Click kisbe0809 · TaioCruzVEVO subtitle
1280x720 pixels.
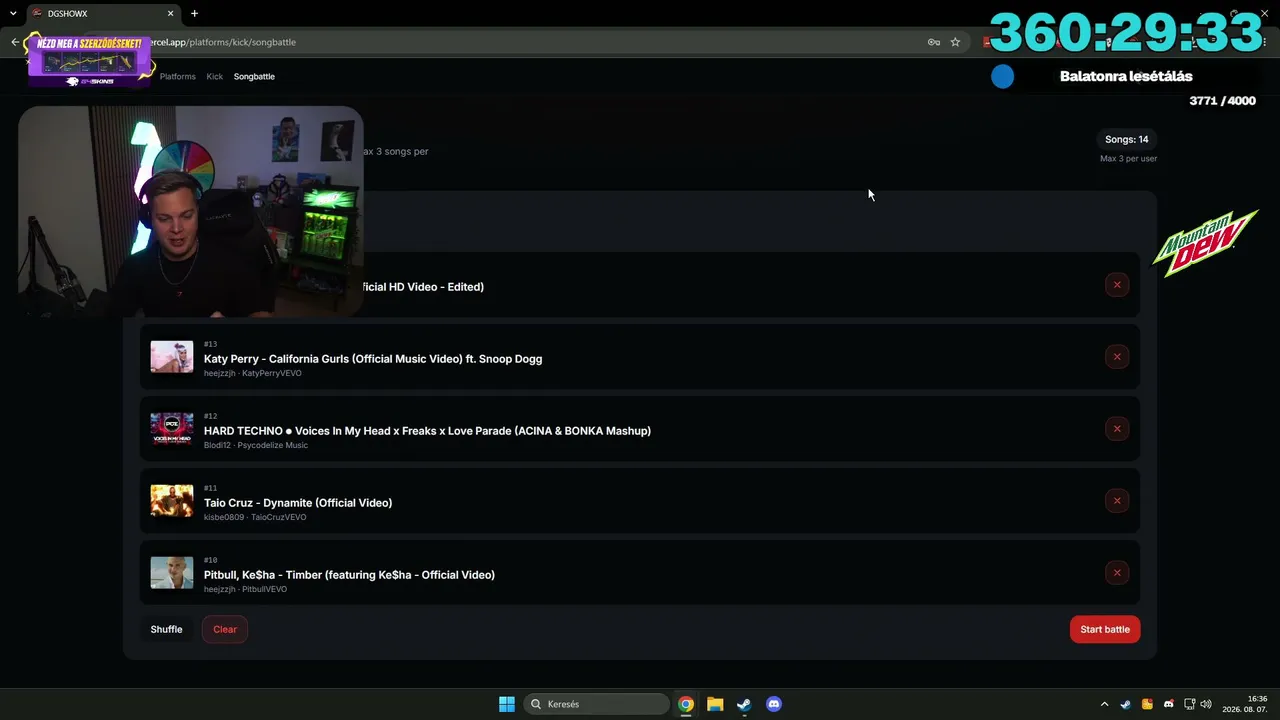[255, 517]
